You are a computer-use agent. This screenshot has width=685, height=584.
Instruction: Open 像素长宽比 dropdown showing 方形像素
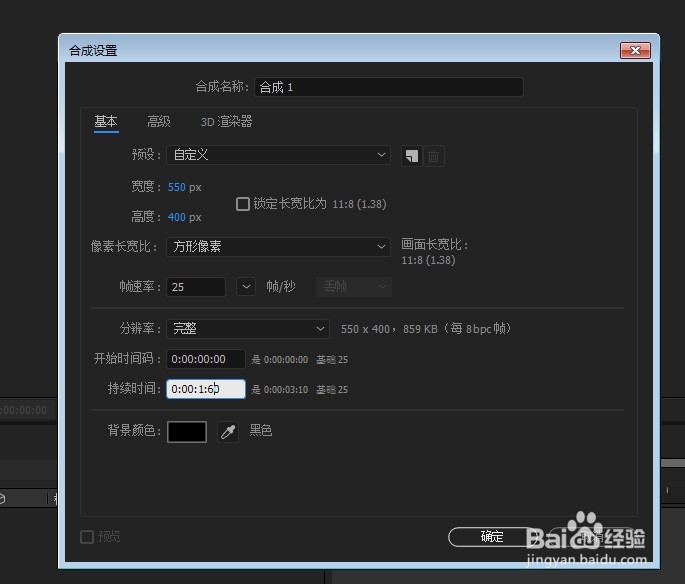point(278,247)
